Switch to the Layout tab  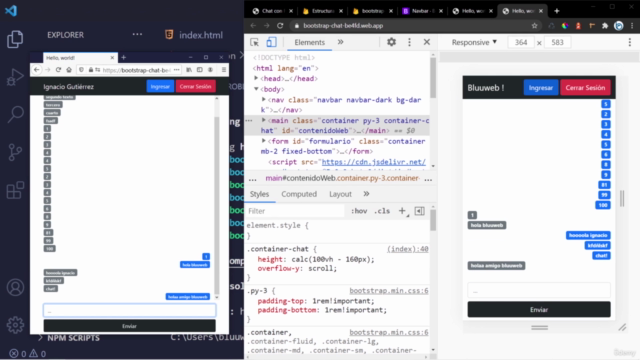(340, 194)
